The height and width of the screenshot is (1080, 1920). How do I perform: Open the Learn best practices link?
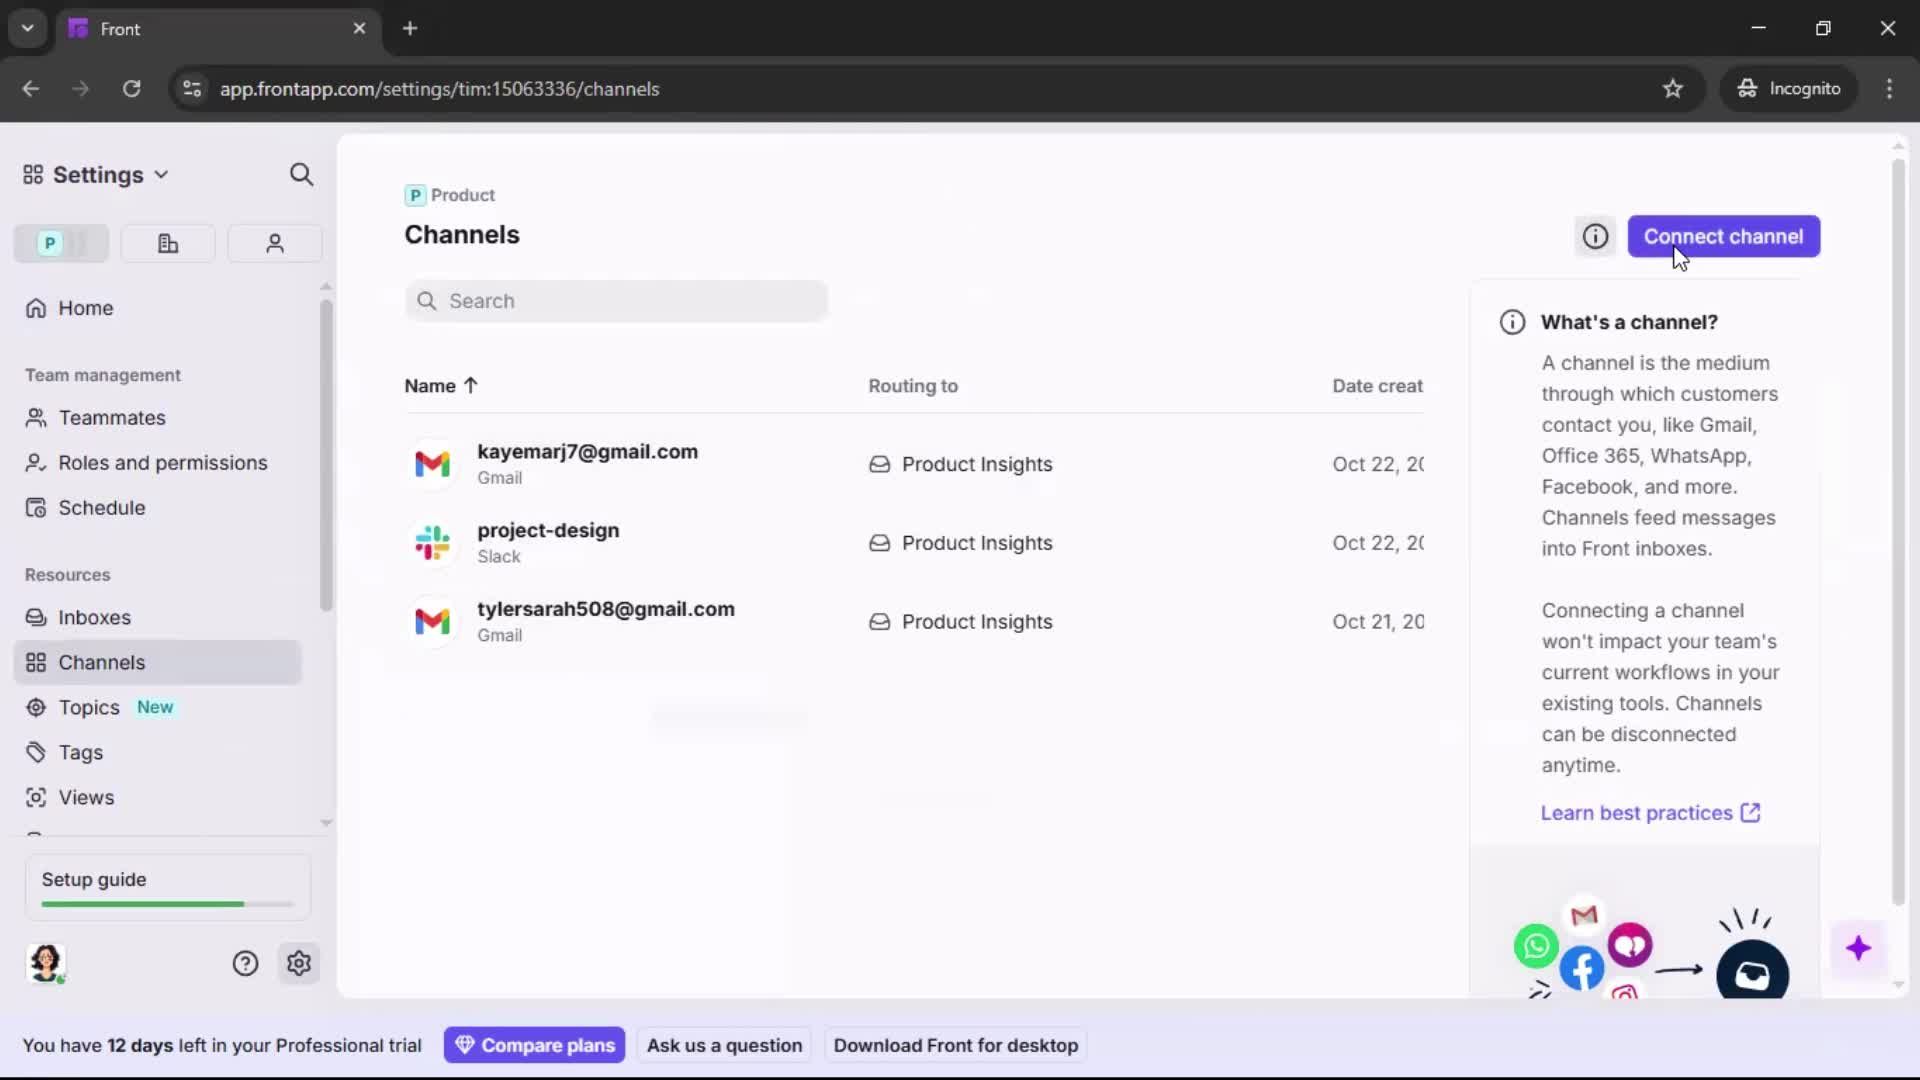click(1637, 813)
